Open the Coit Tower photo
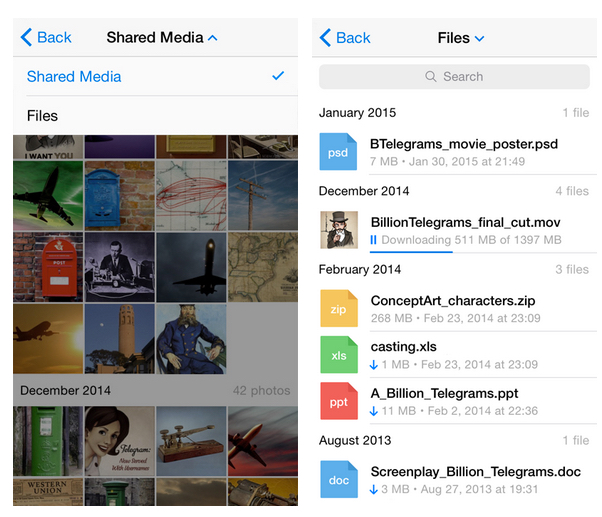Image resolution: width=602 pixels, height=517 pixels. point(120,339)
